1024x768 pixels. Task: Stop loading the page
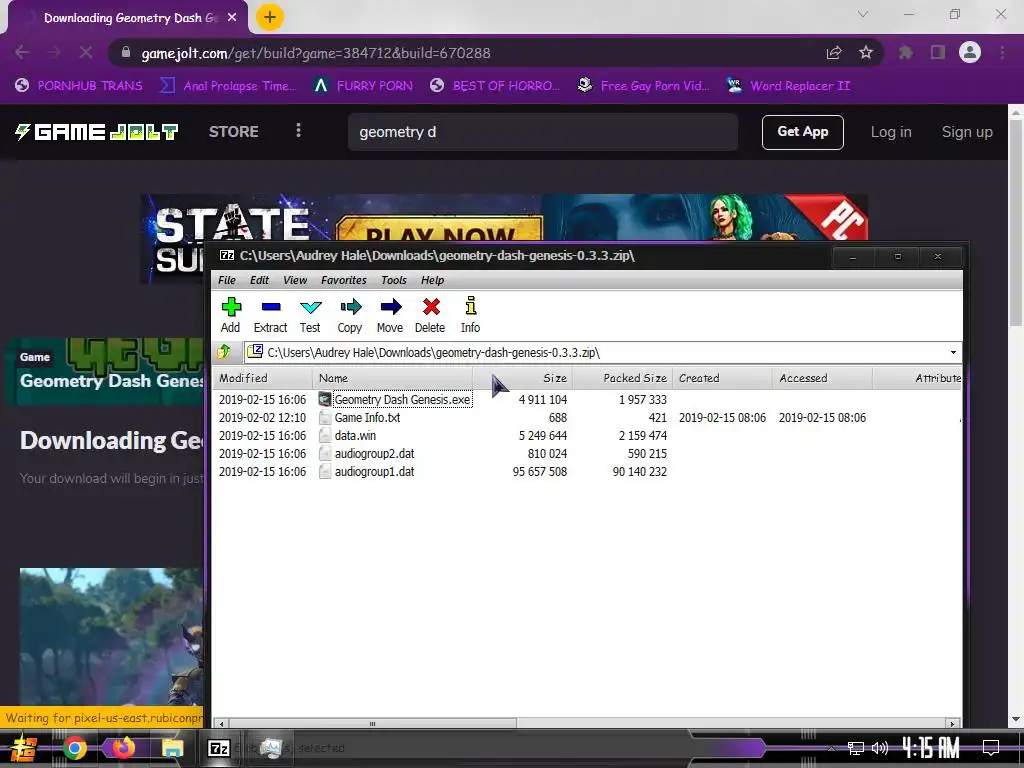point(86,53)
